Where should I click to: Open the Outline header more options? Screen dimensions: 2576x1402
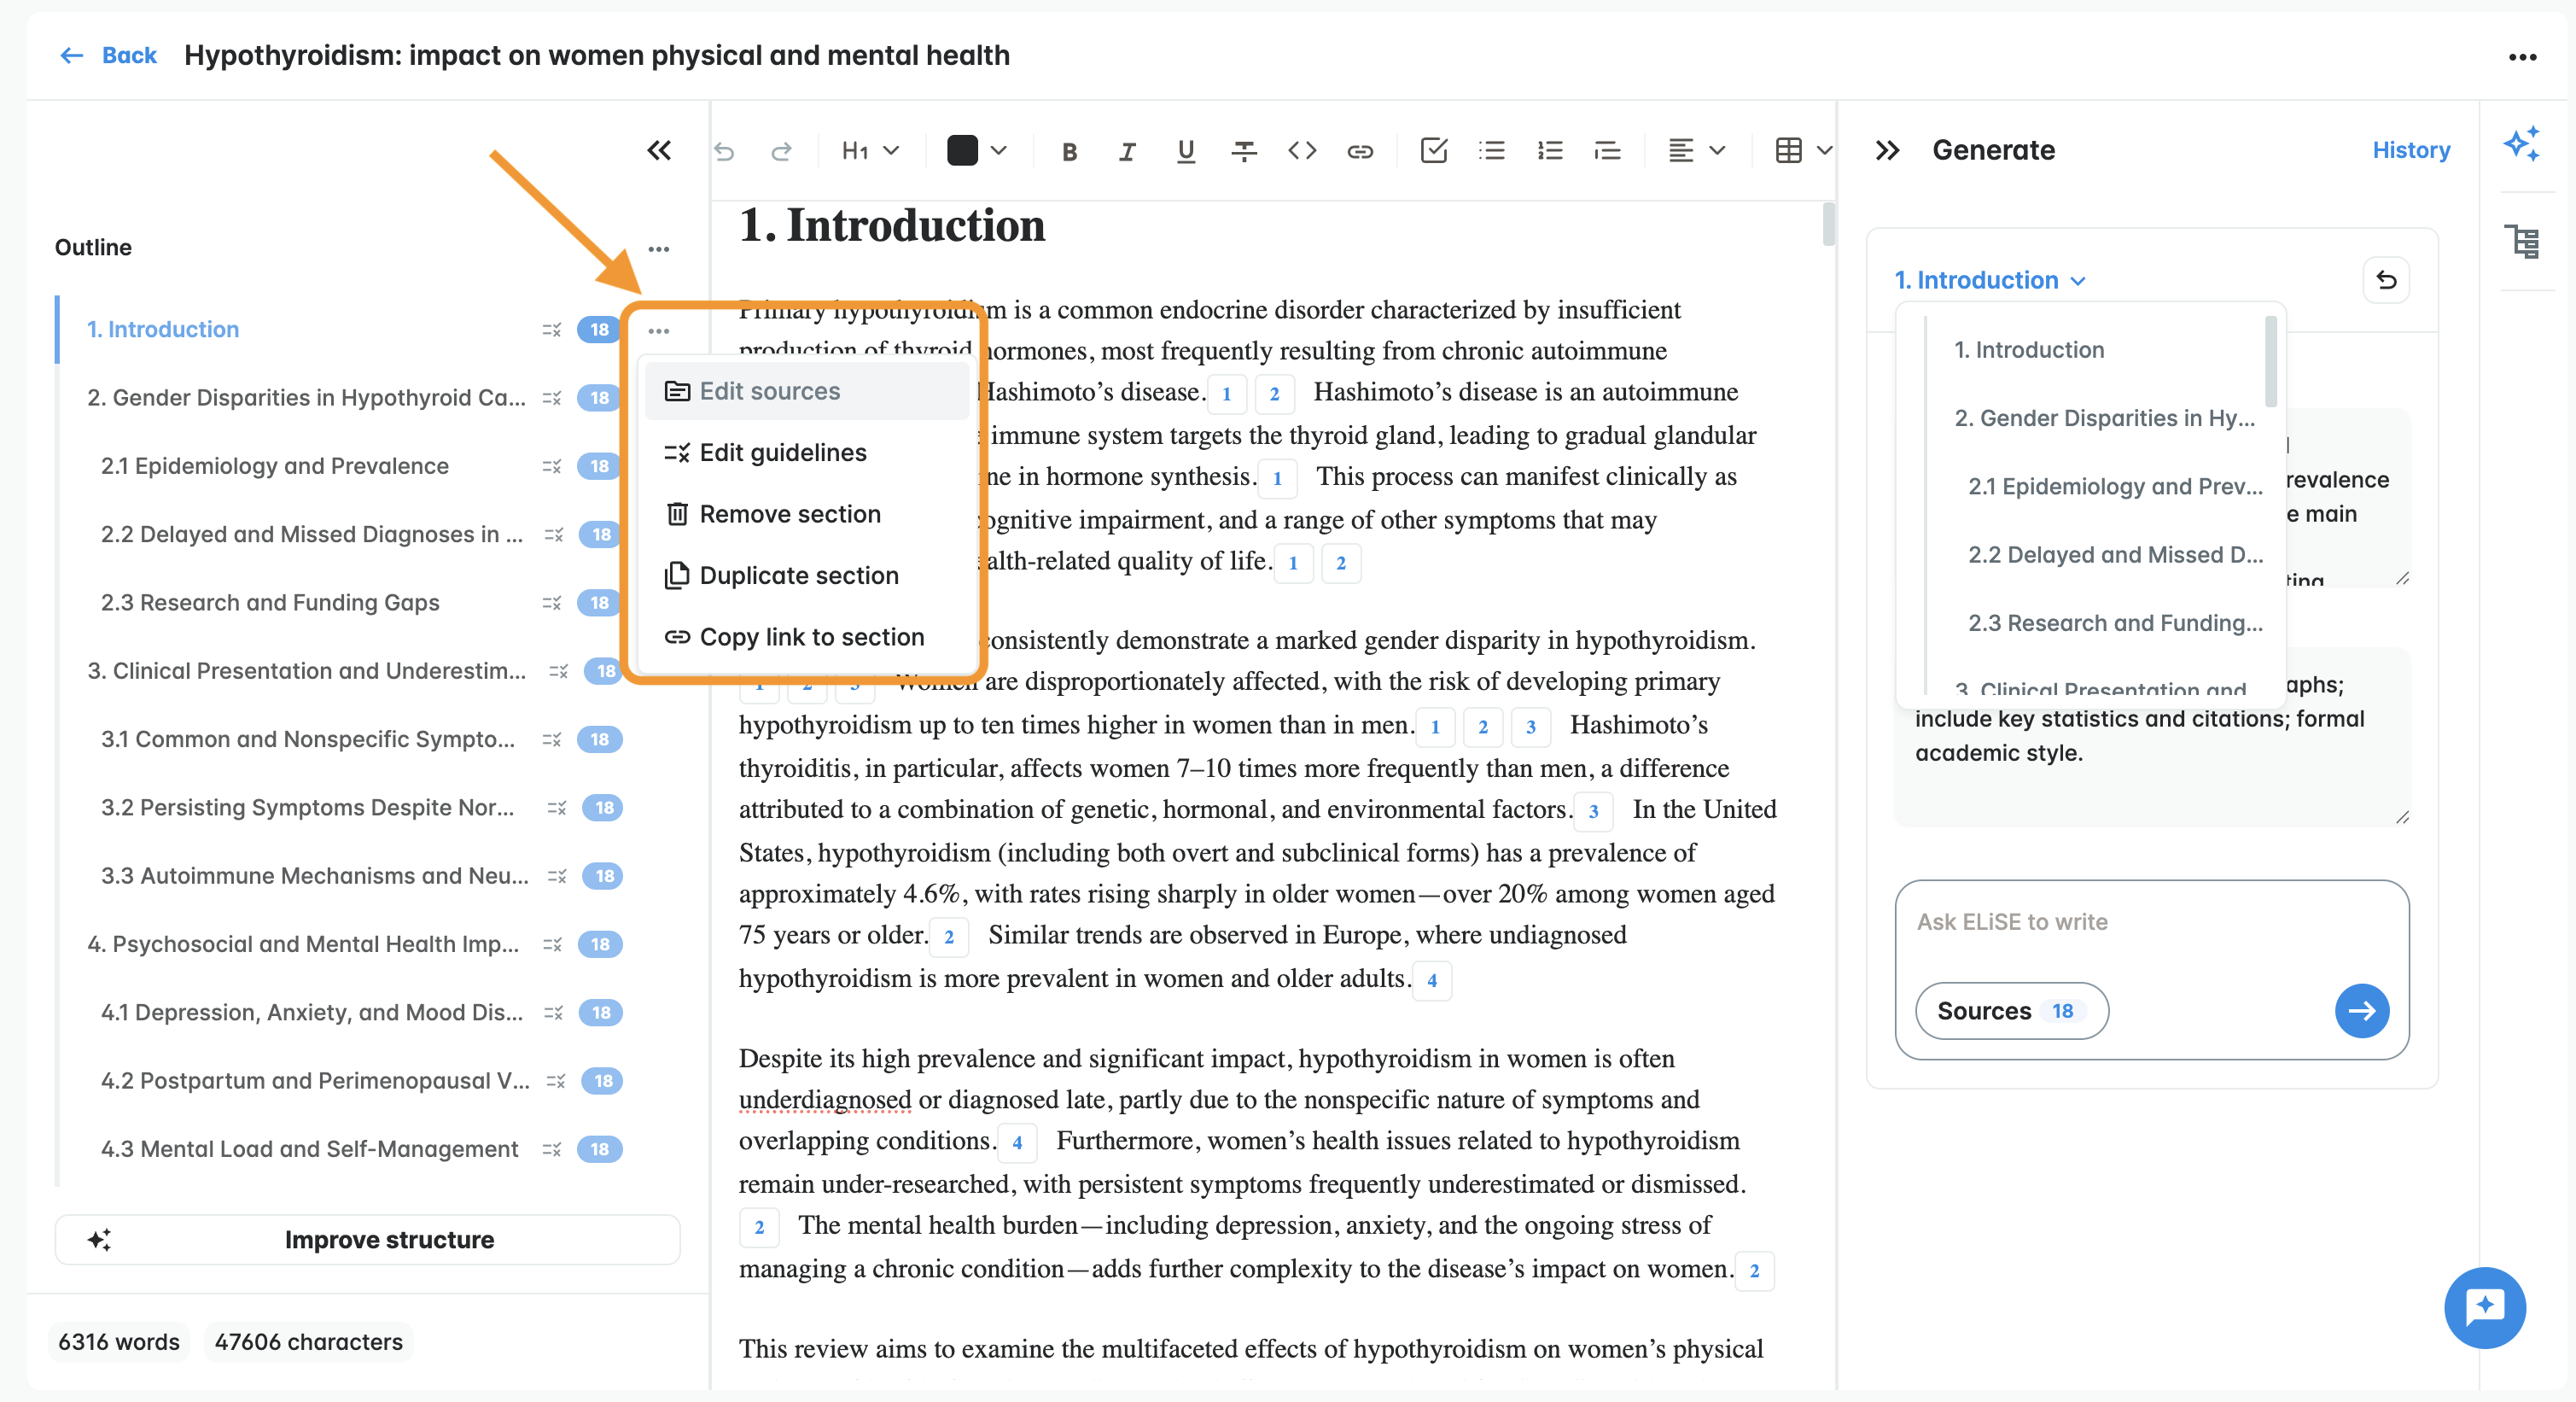658,249
